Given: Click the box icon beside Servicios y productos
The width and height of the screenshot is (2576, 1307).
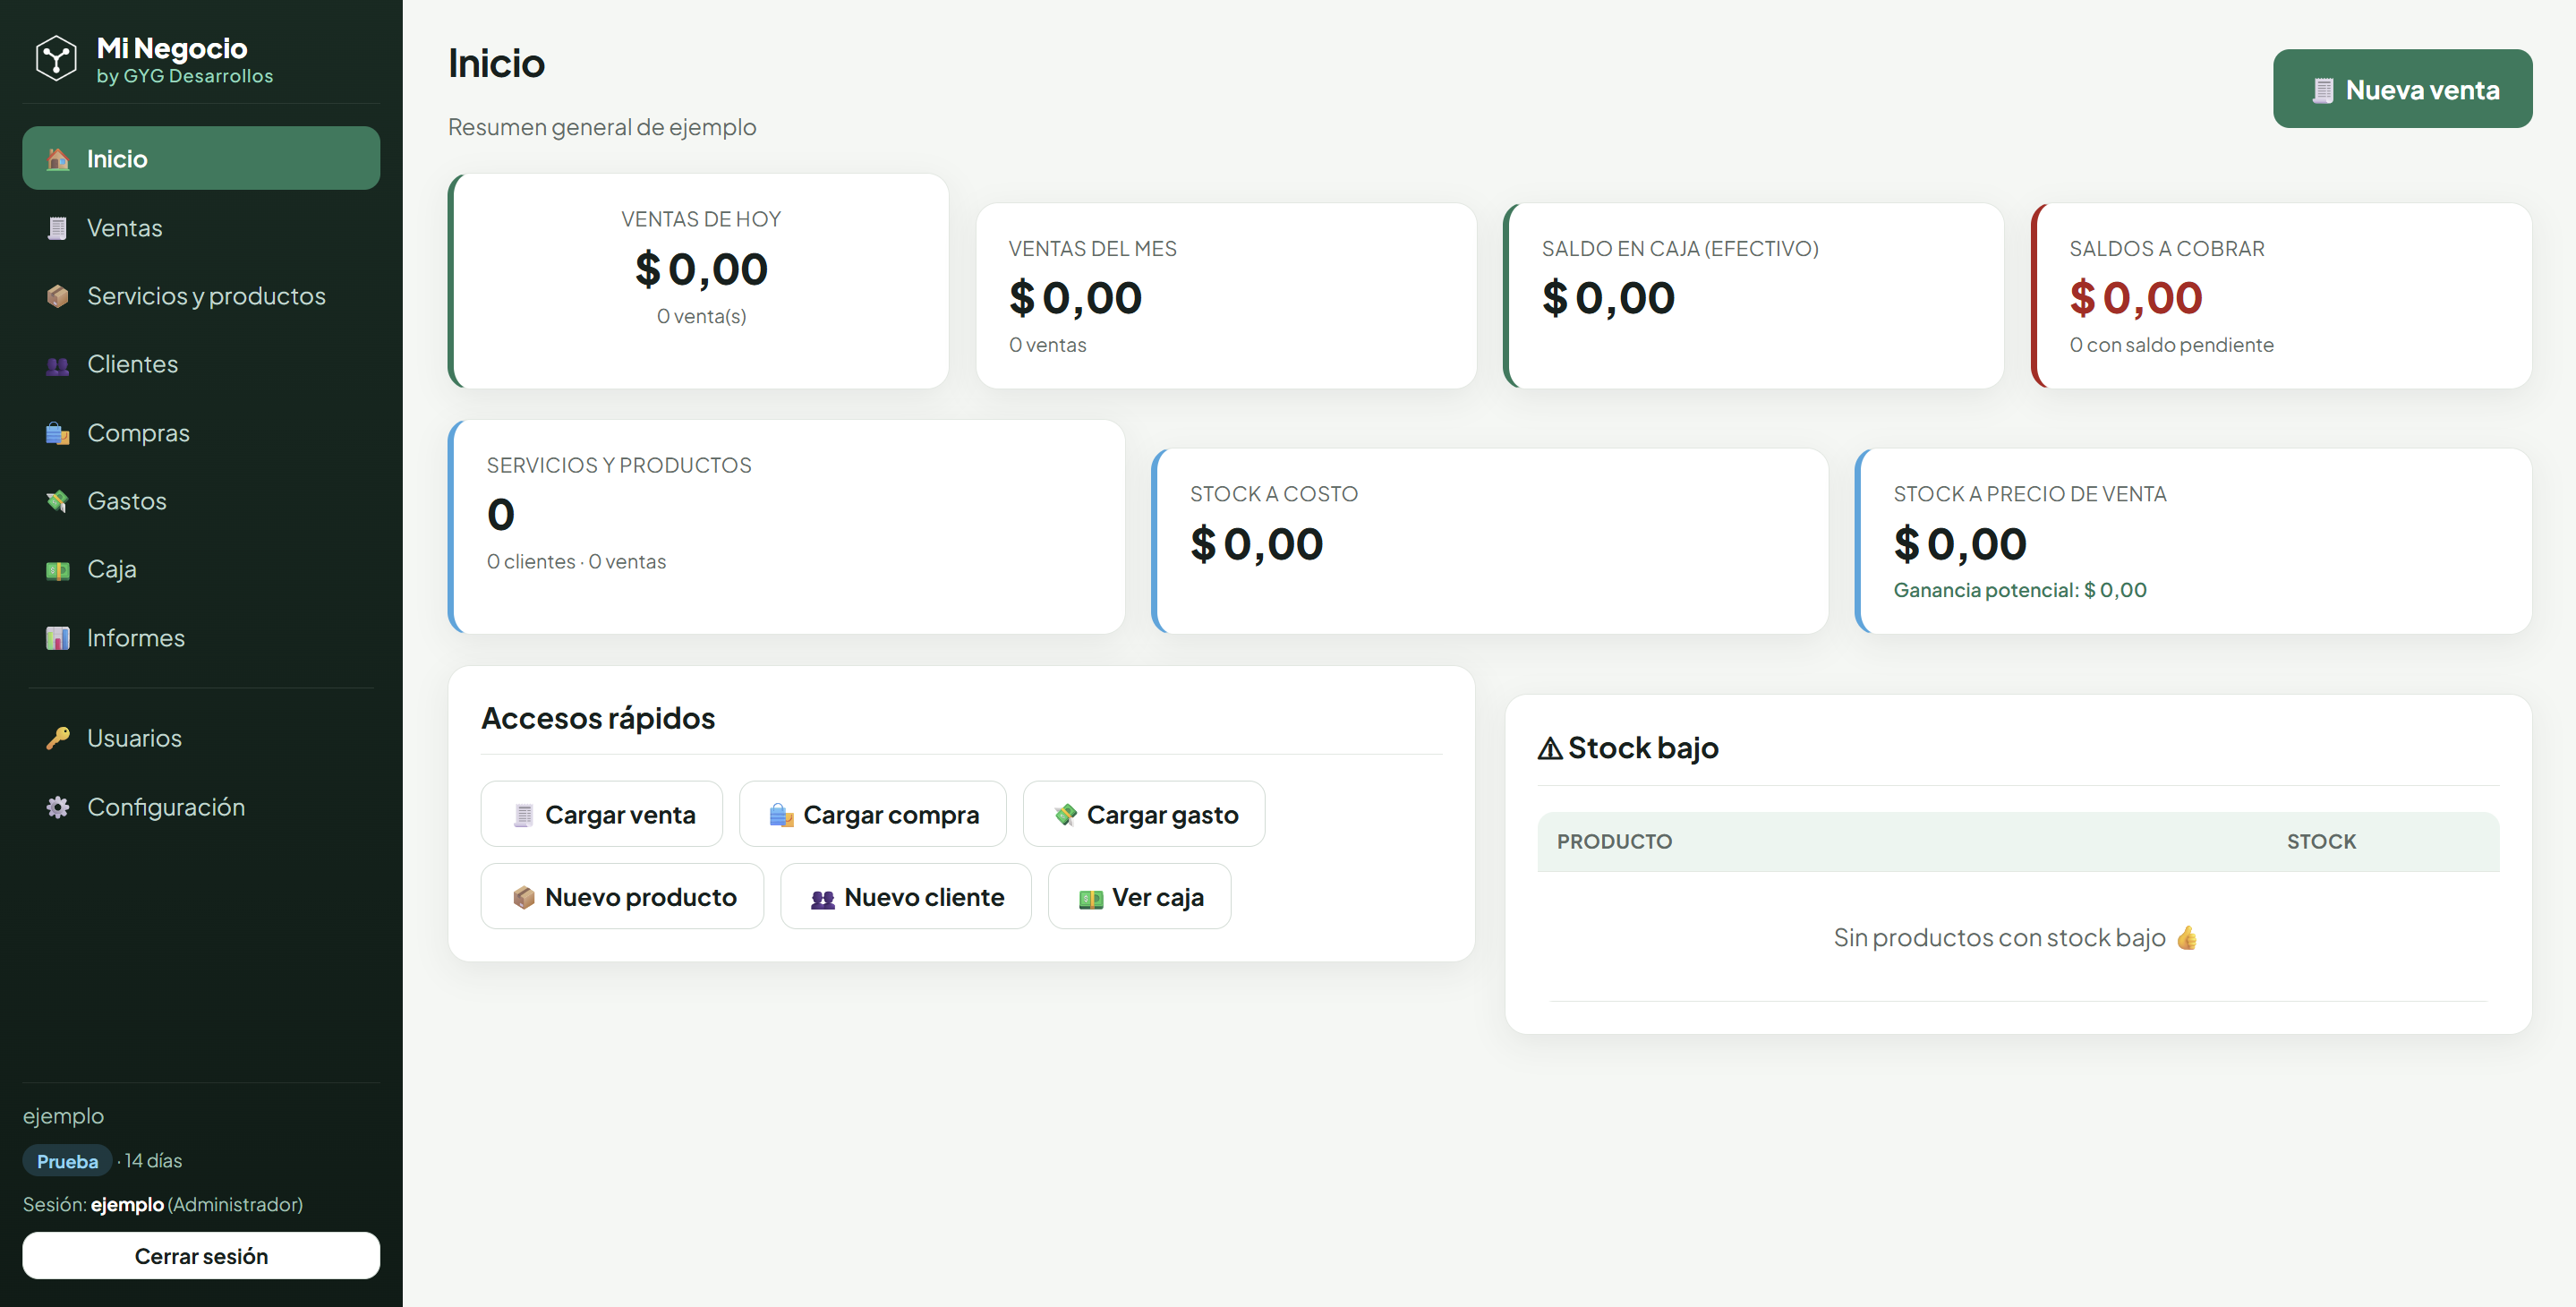Looking at the screenshot, I should click(x=58, y=296).
